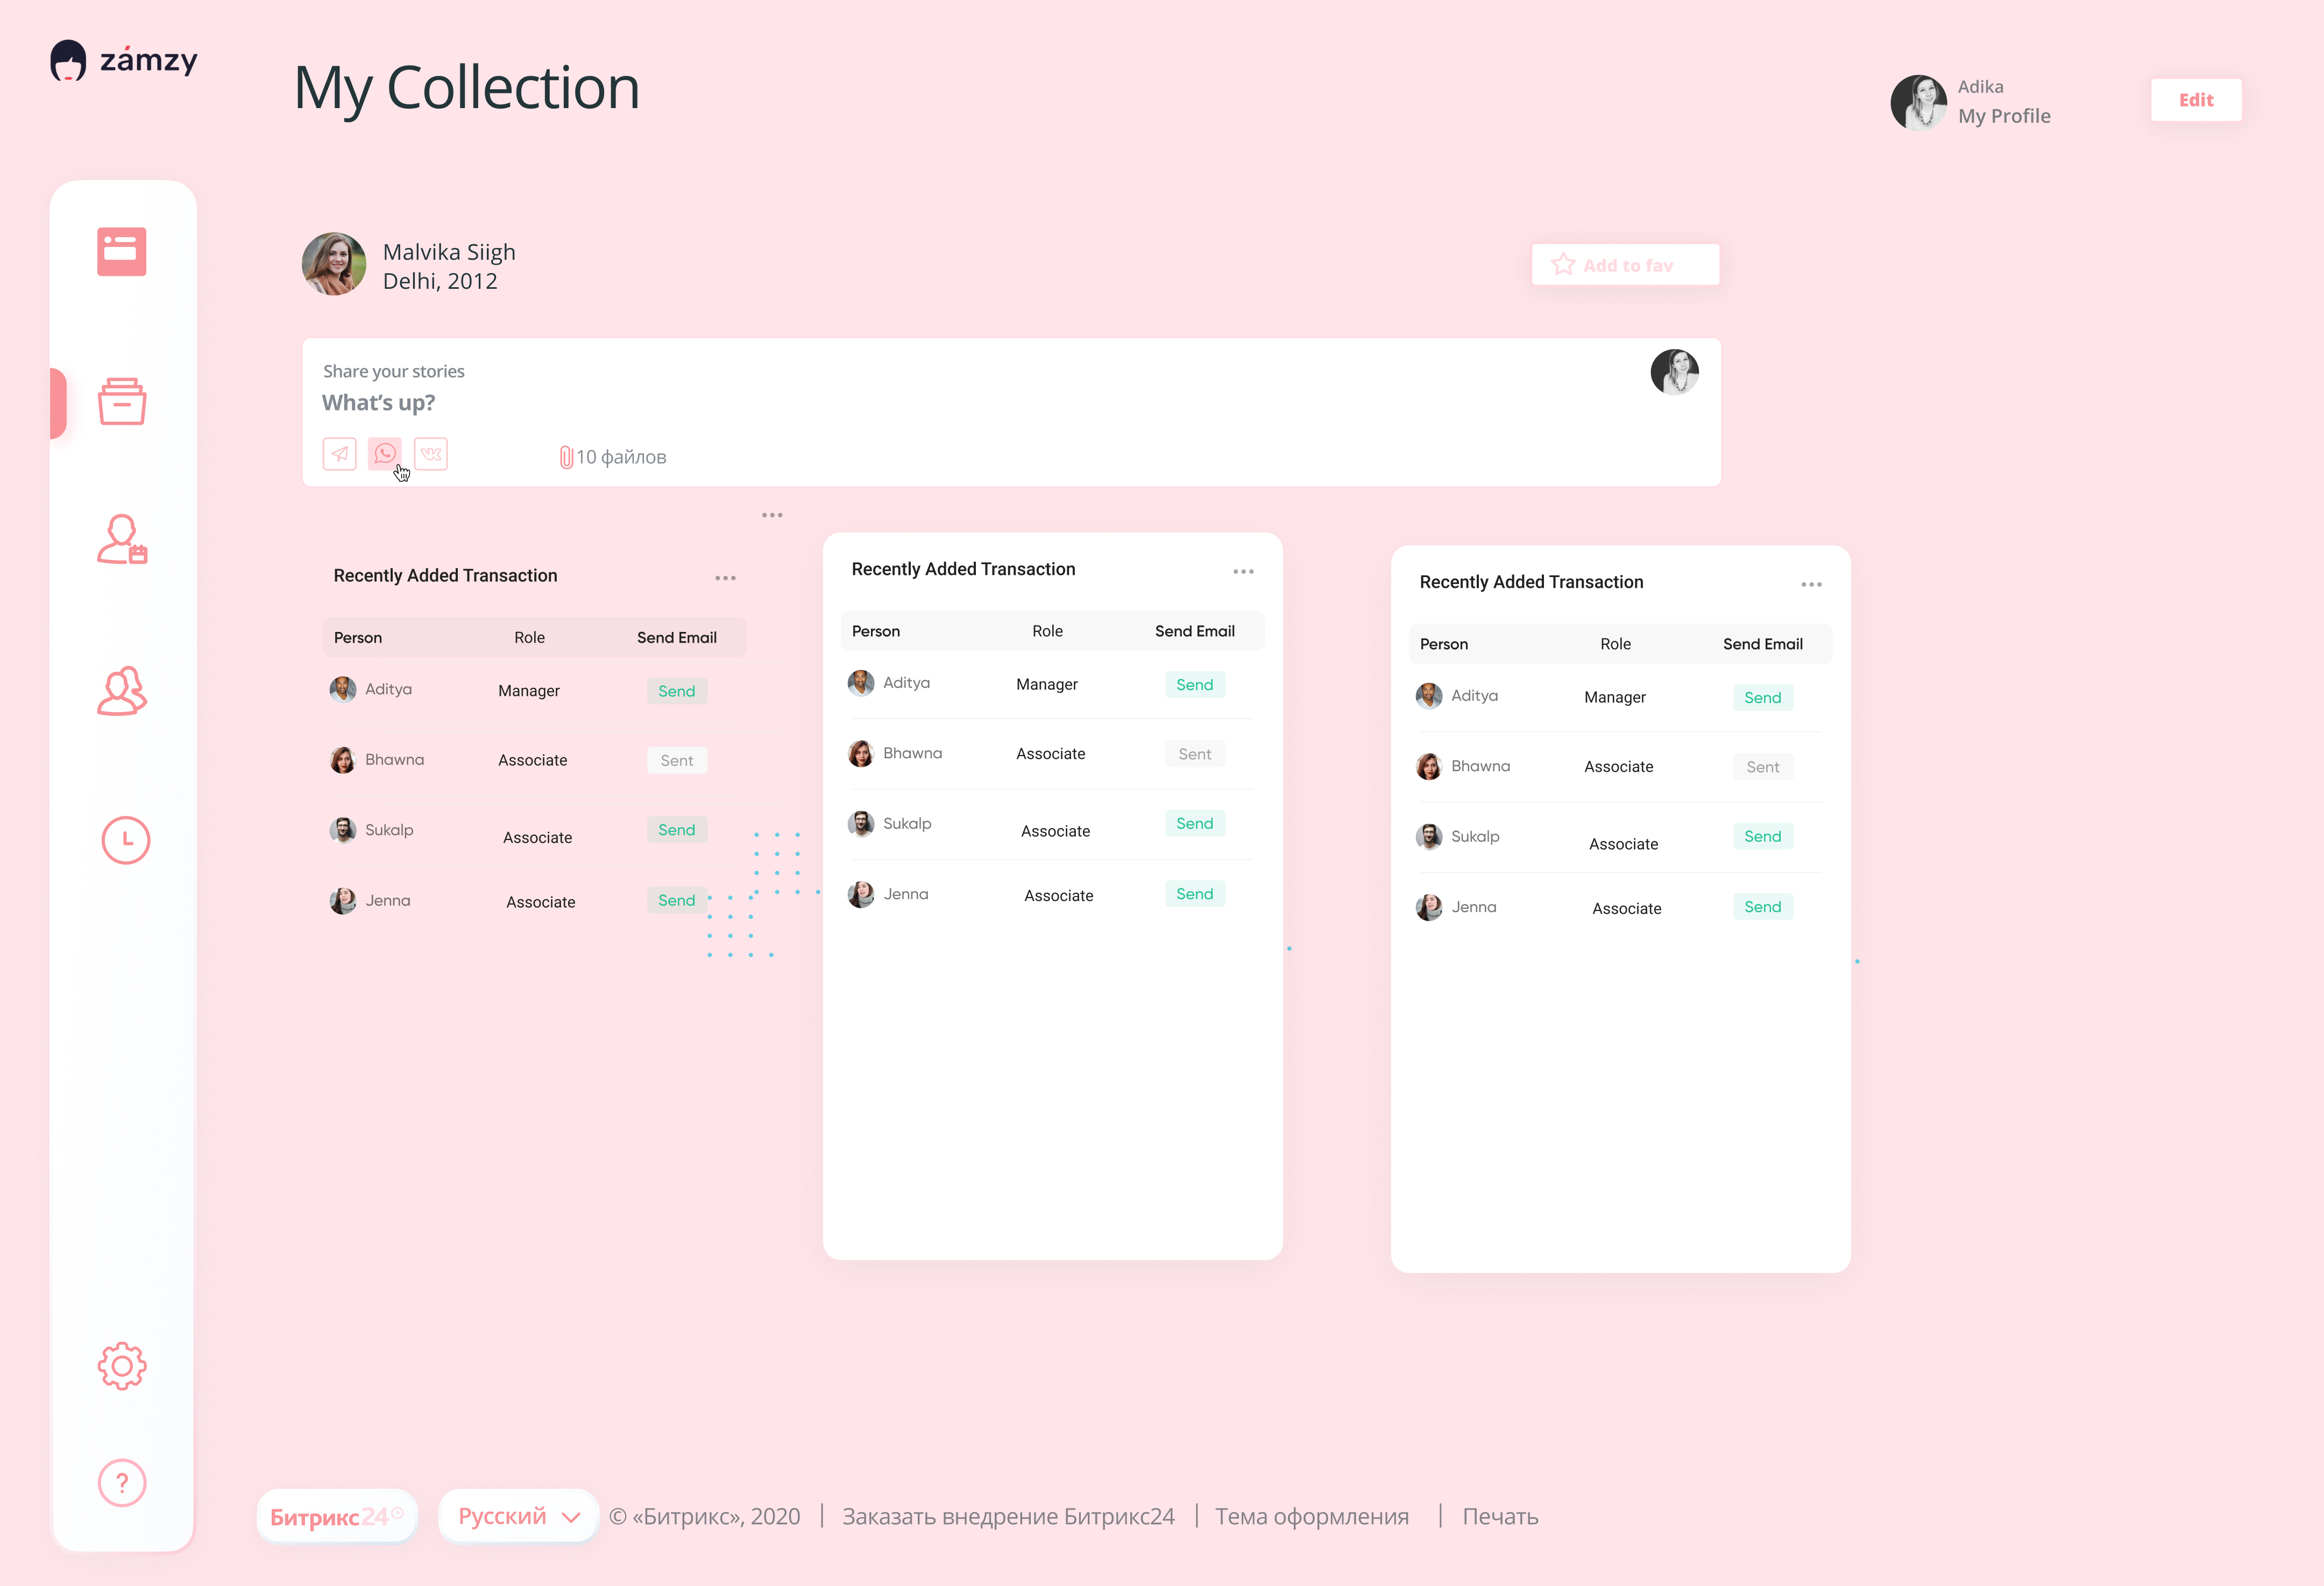This screenshot has width=2324, height=1586.
Task: Click paperclip attachment with 10 файлов
Action: pos(613,457)
